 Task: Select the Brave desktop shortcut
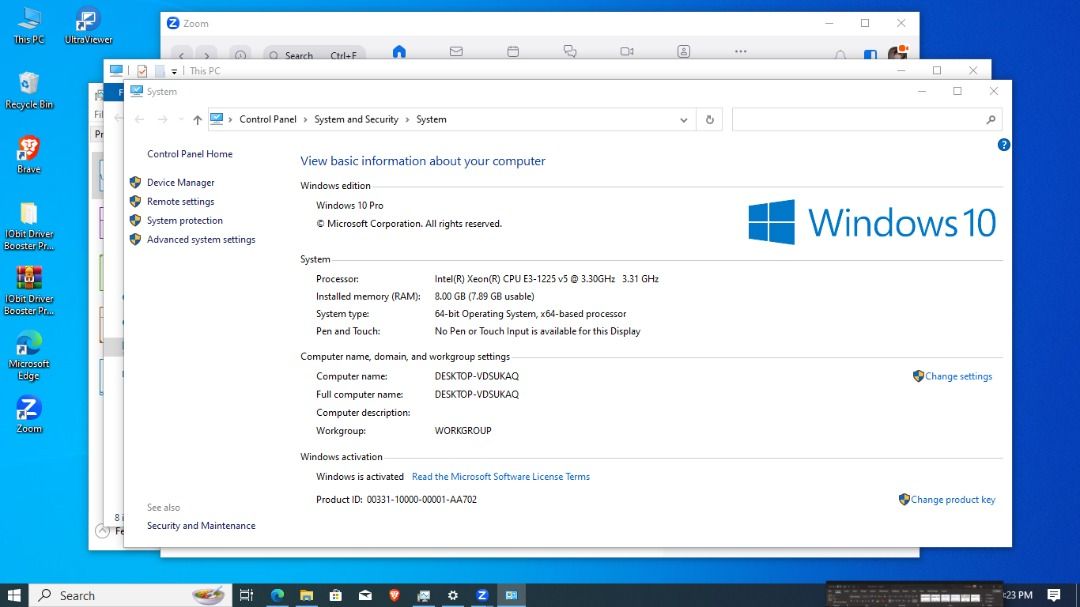[x=29, y=154]
